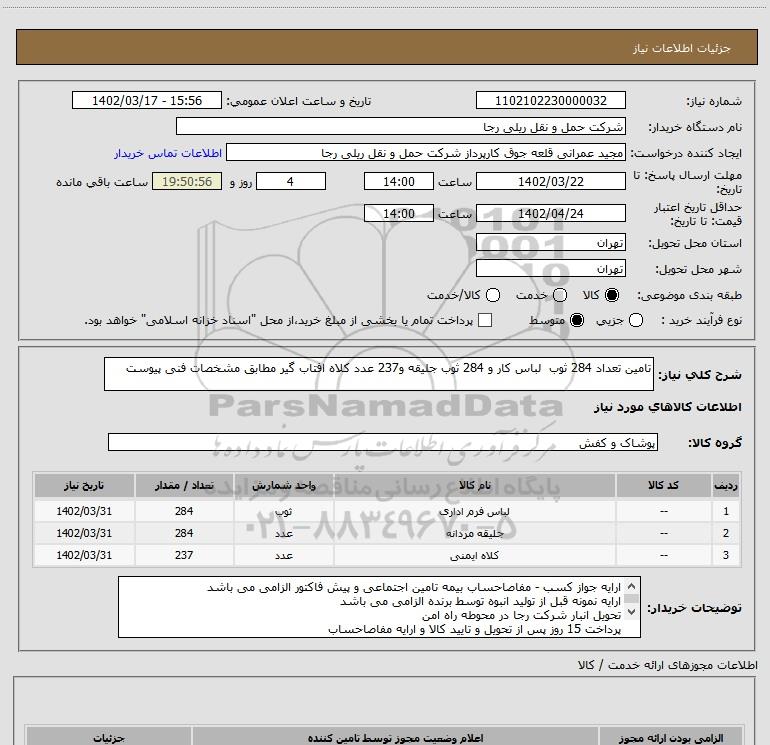
Task: Click the delivery province field تهران
Action: [550, 243]
